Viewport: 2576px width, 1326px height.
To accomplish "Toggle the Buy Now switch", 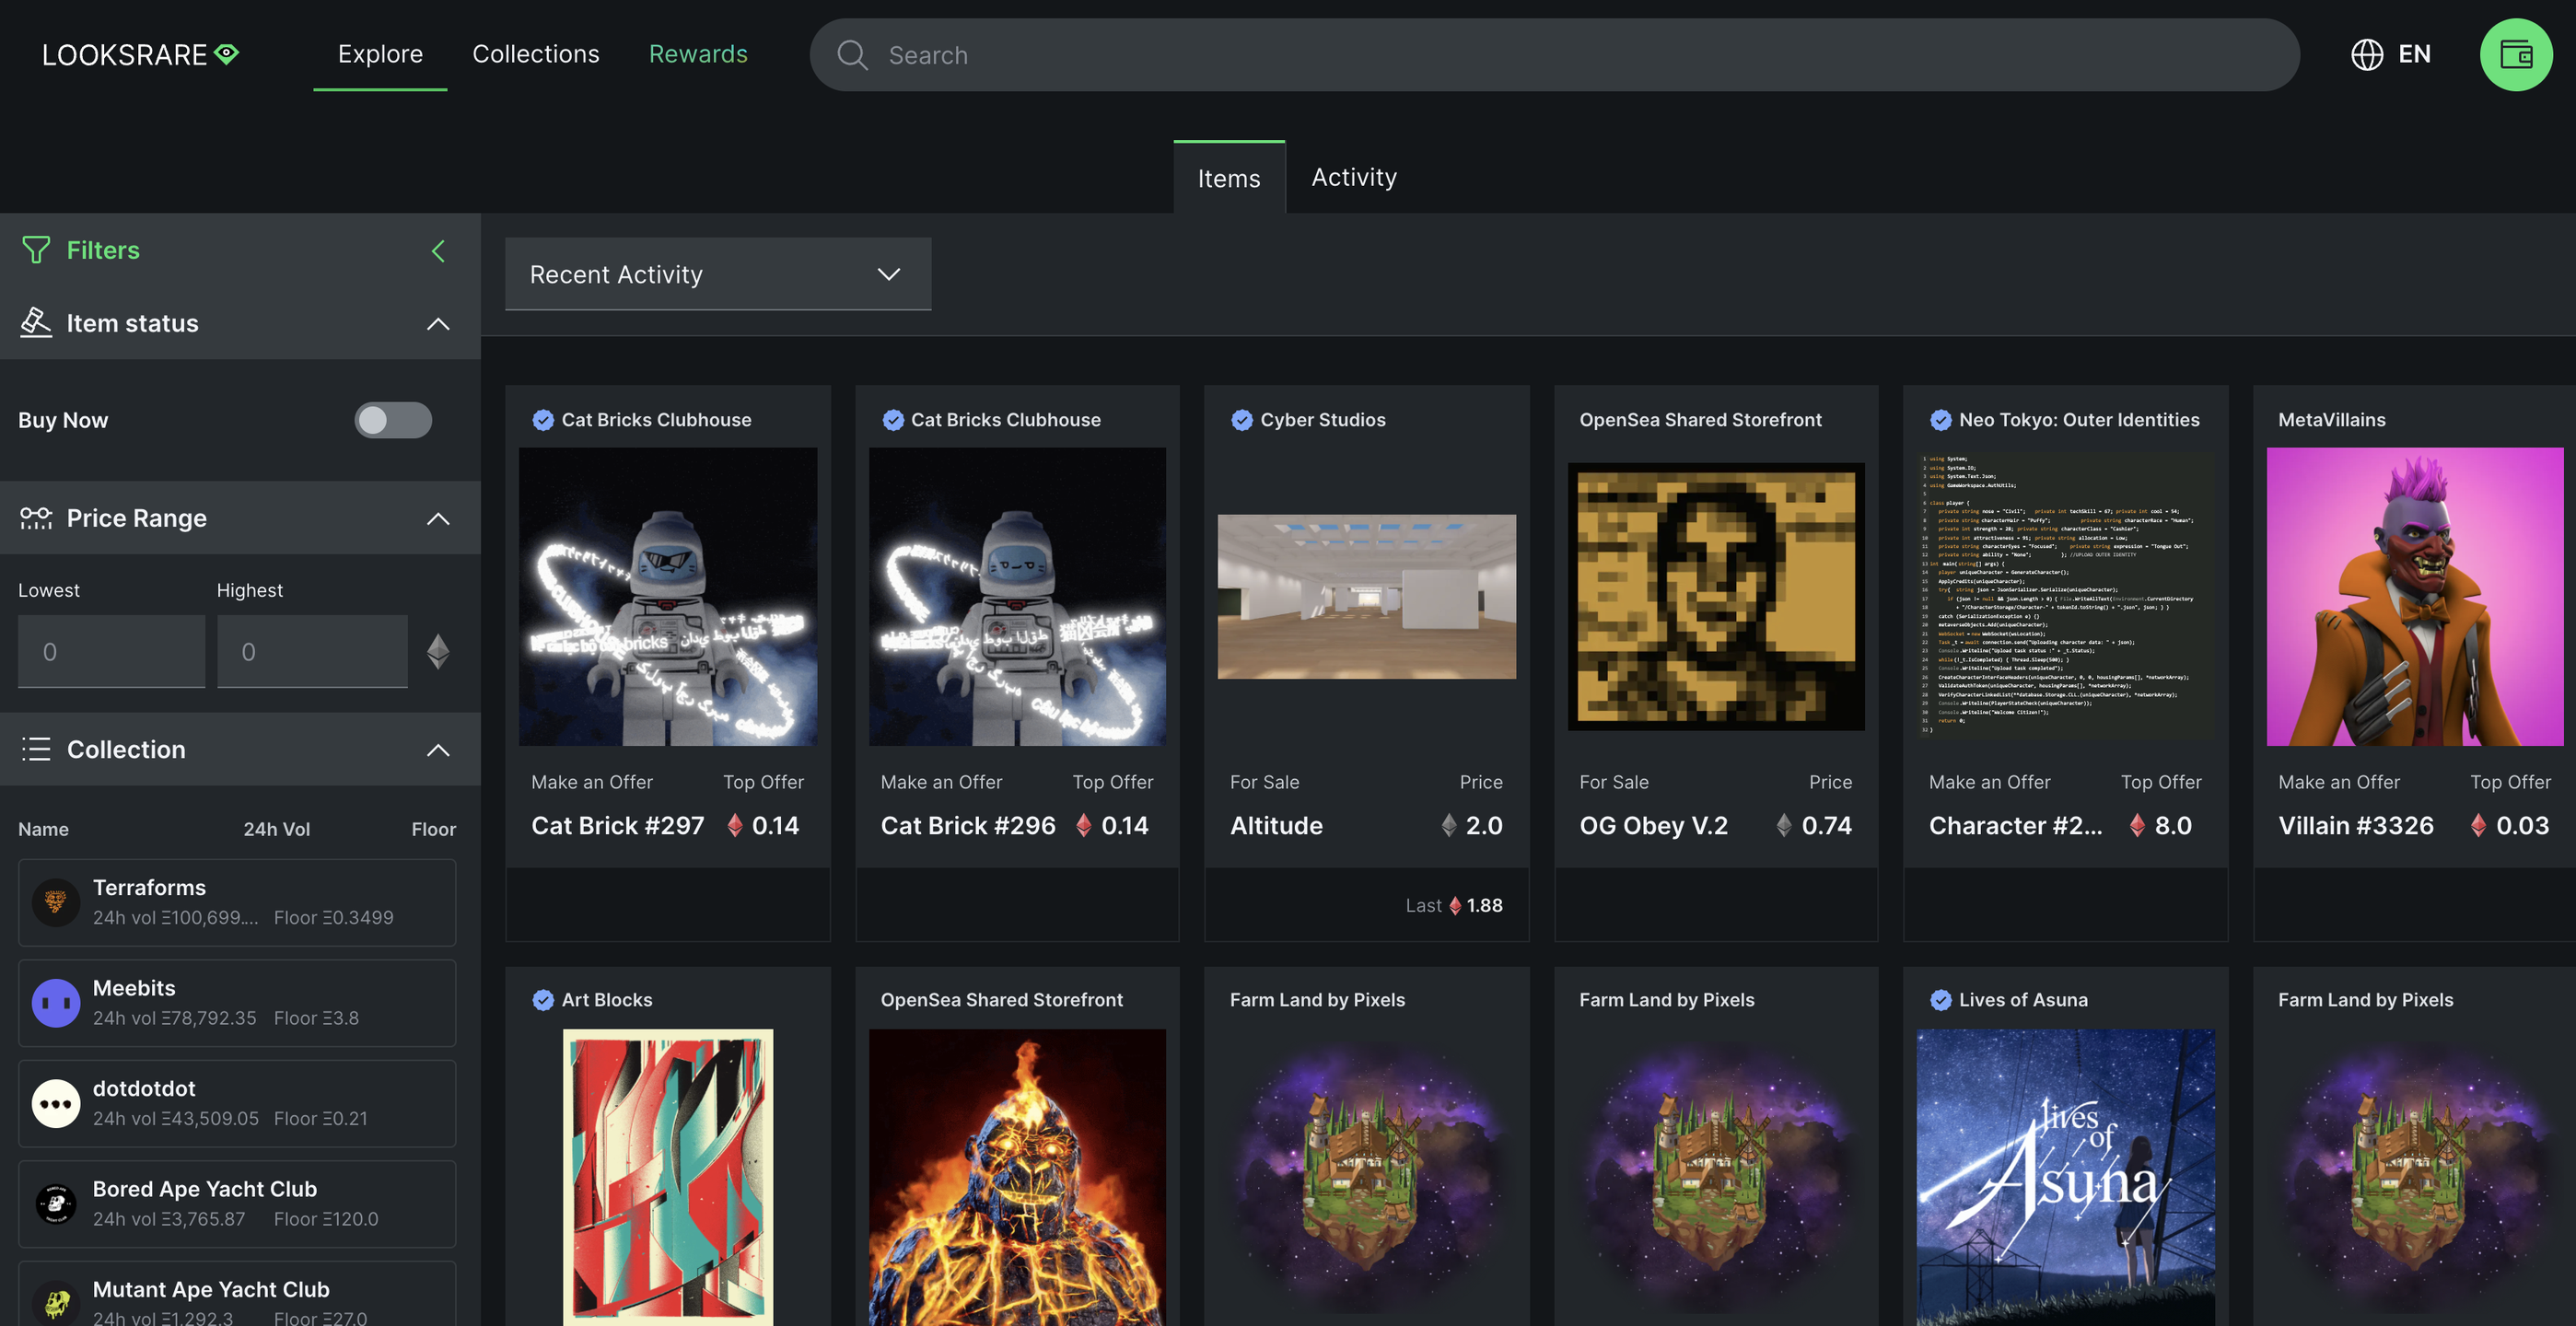I will coord(393,420).
